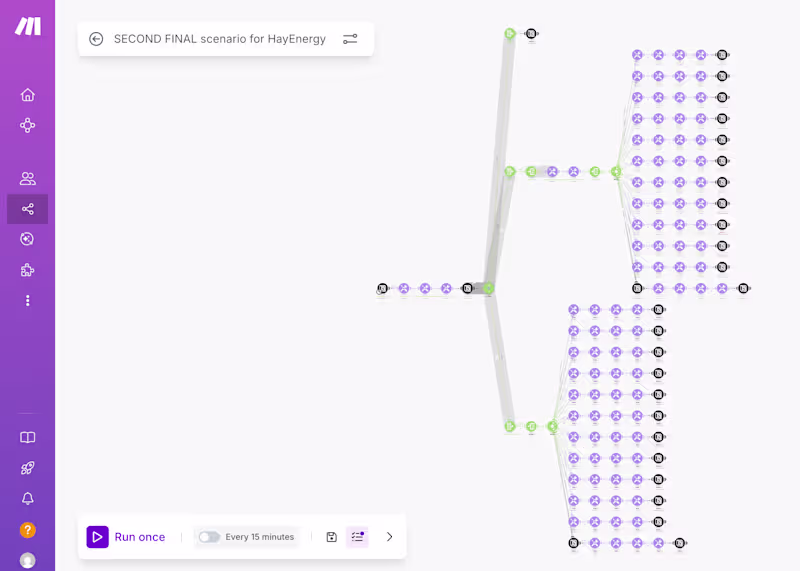
Task: Toggle the scenario scheduling switch
Action: [x=209, y=537]
